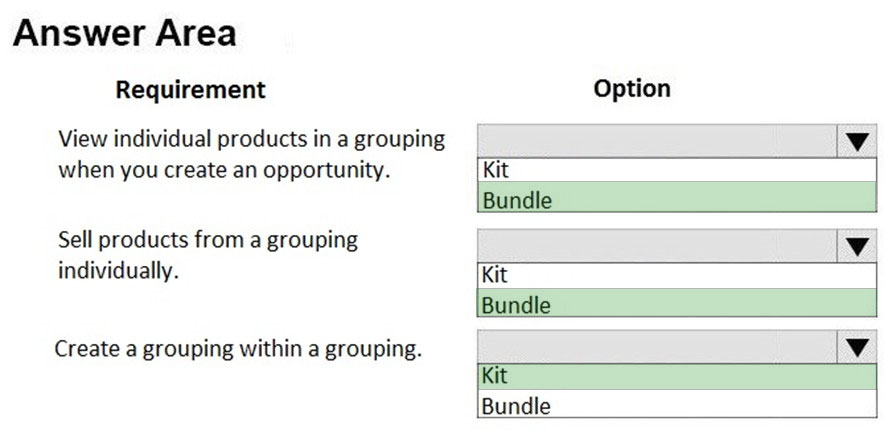Pick Bundle for the sell products individually requirement
The image size is (884, 433).
click(676, 304)
